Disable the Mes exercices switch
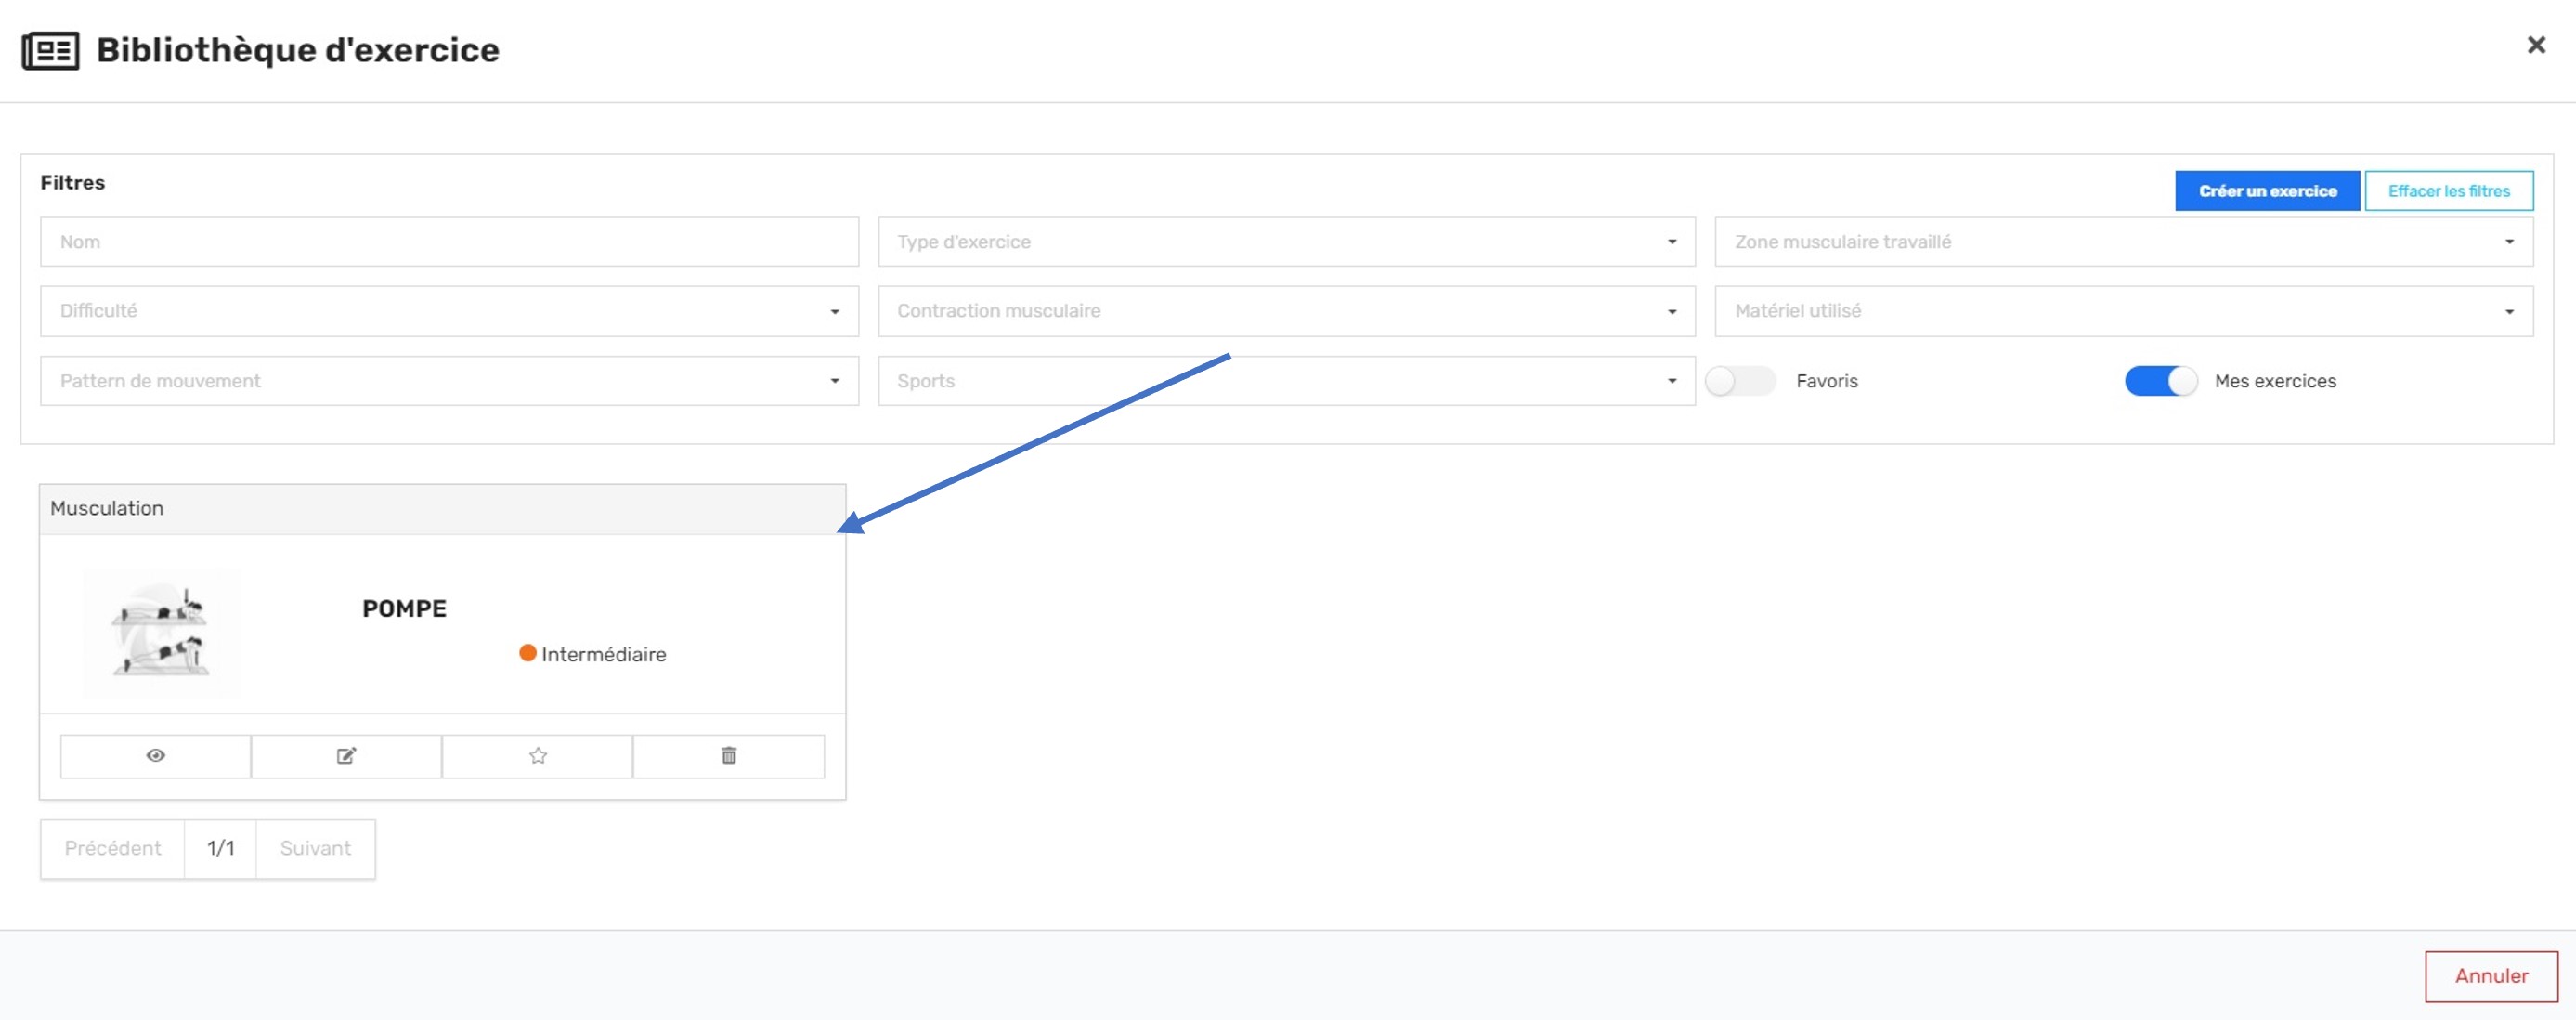Viewport: 2576px width, 1020px height. click(x=2161, y=381)
